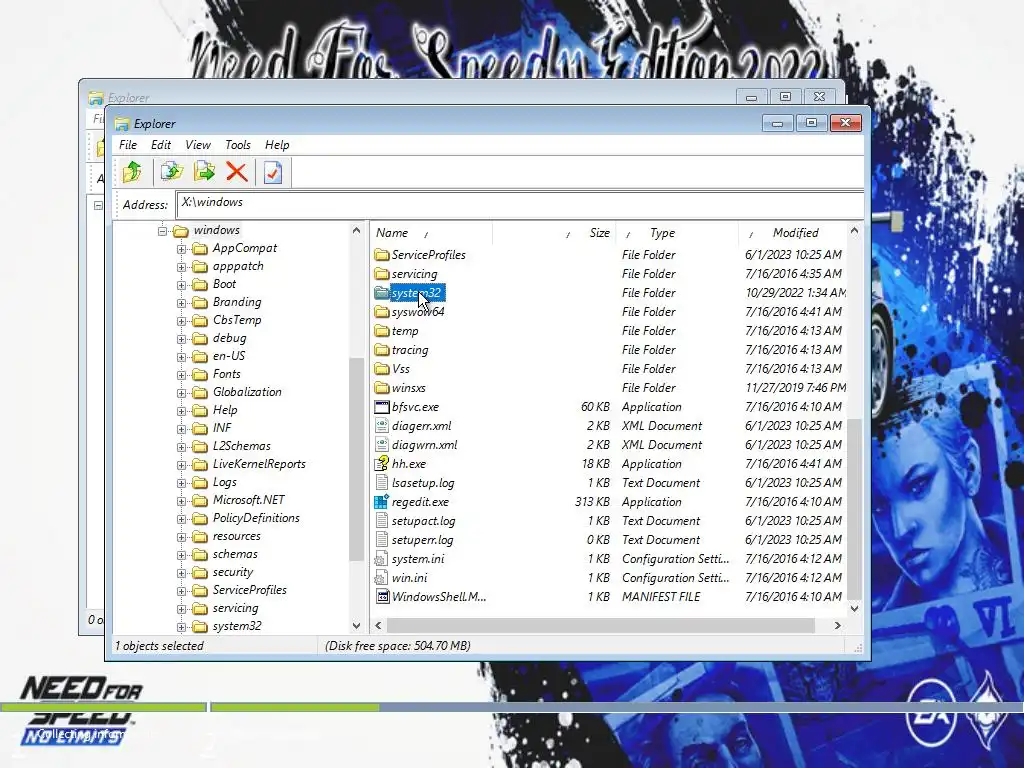Click the 10/29/2022 1:34 AM date of system32

tap(795, 293)
